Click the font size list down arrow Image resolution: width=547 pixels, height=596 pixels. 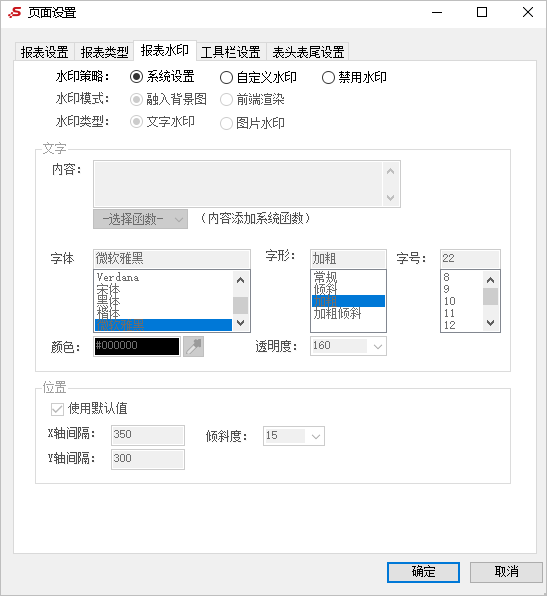coord(490,323)
